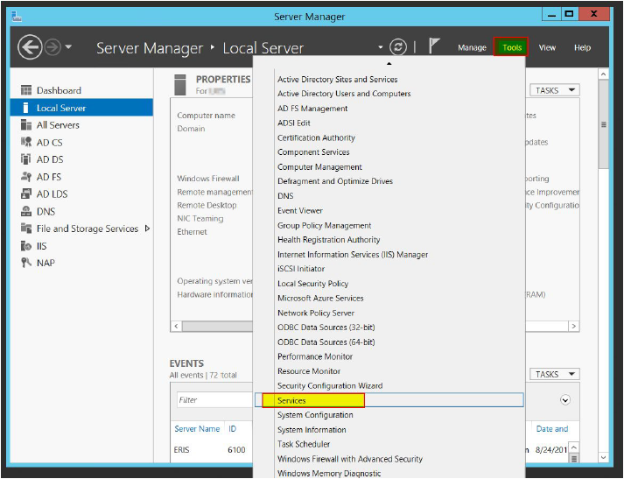Click the back navigation arrow icon
Image resolution: width=624 pixels, height=479 pixels.
pos(31,48)
